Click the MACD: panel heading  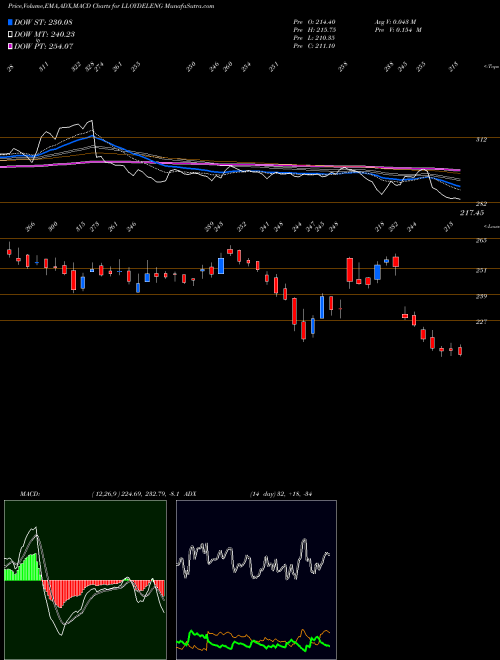29,494
